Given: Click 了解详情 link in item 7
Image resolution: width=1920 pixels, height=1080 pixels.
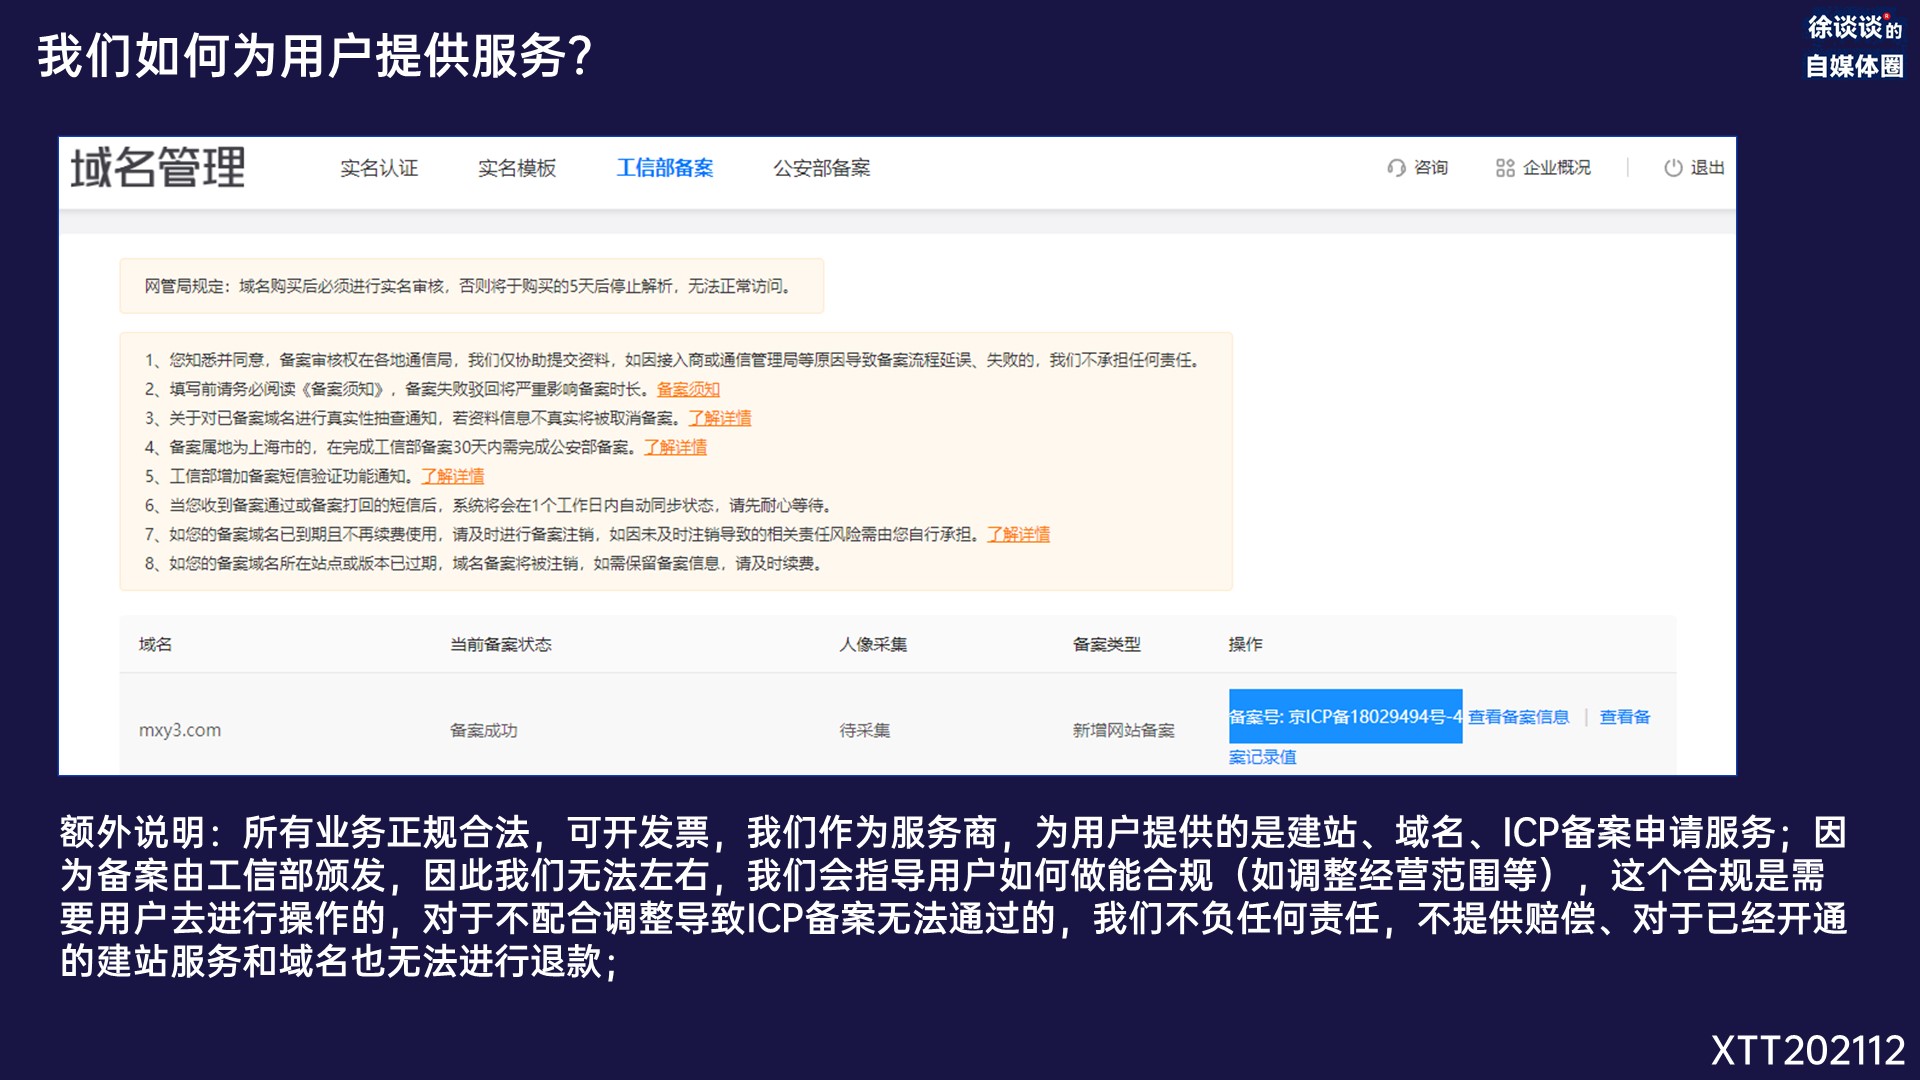Looking at the screenshot, I should [x=1019, y=534].
